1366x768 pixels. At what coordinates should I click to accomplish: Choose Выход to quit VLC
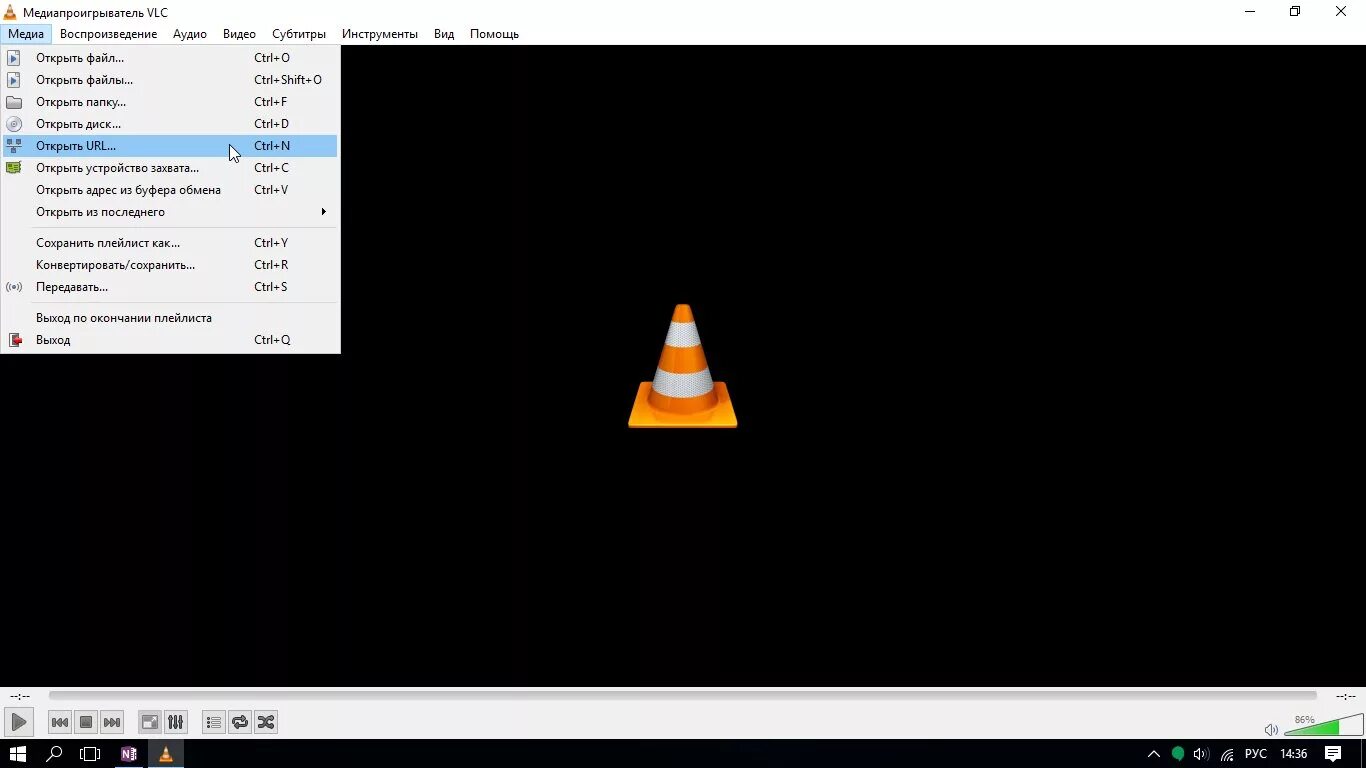pos(170,340)
